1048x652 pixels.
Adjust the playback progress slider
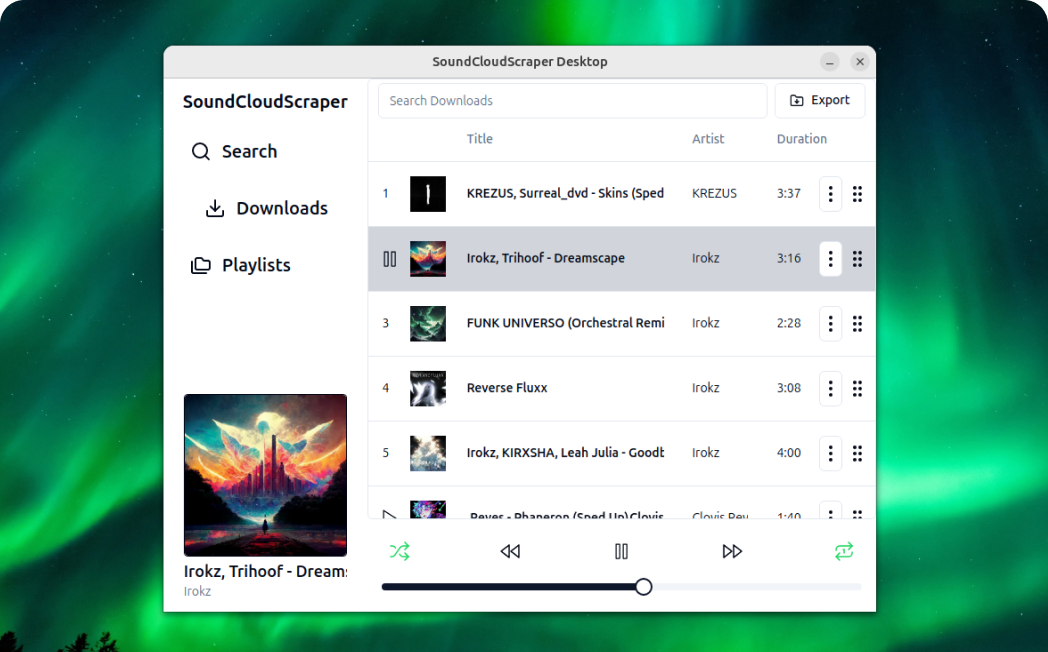643,587
